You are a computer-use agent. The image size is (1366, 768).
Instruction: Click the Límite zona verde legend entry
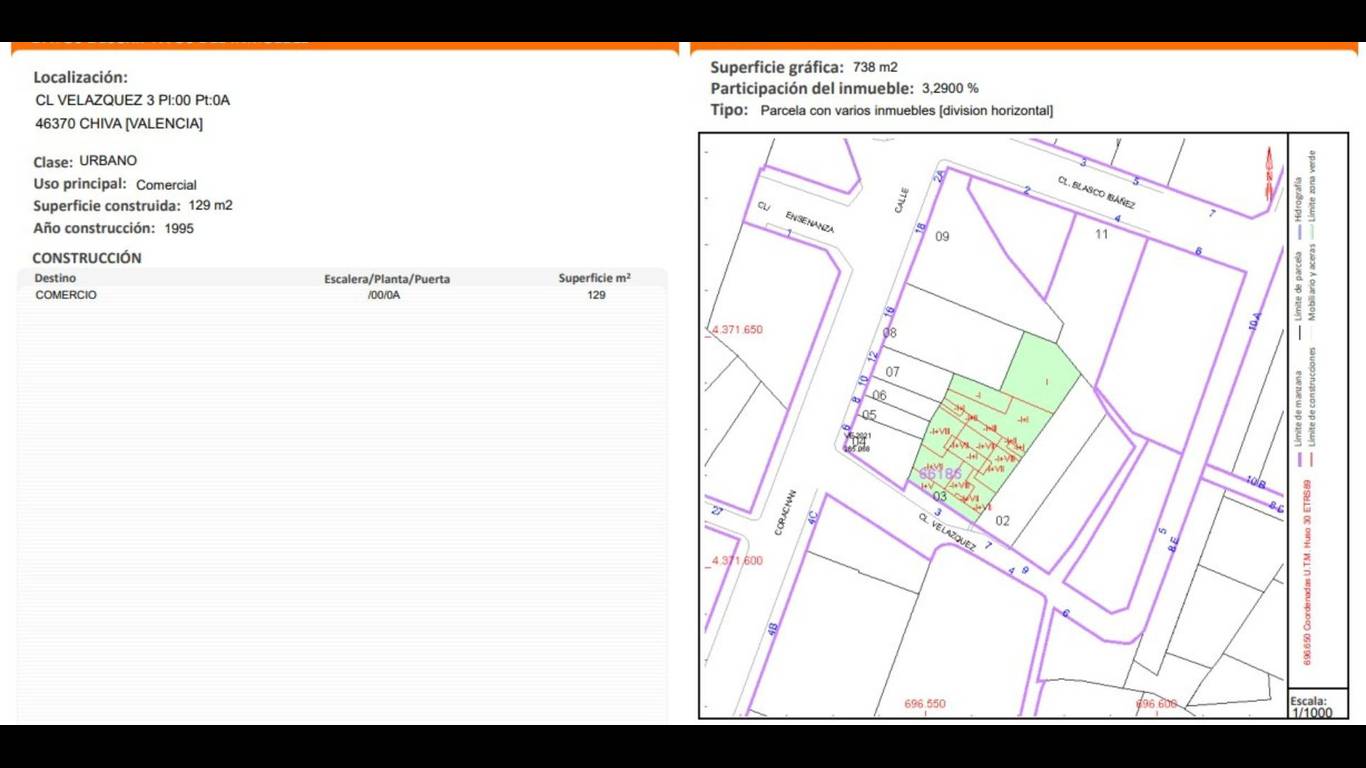tap(1312, 185)
